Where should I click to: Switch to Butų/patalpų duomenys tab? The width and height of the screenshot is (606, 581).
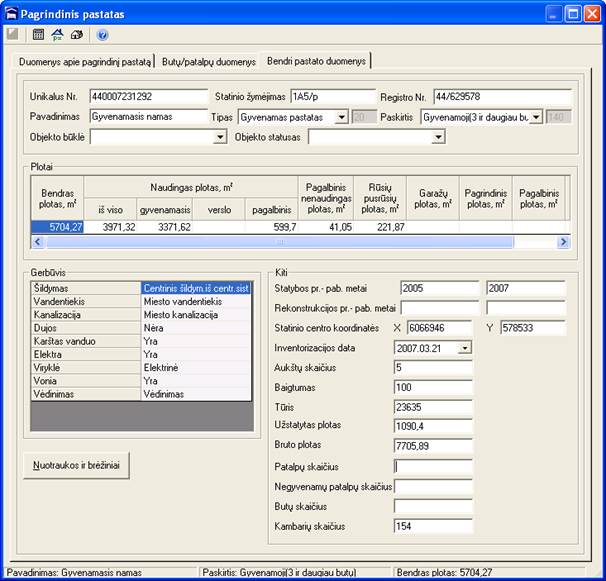click(209, 61)
